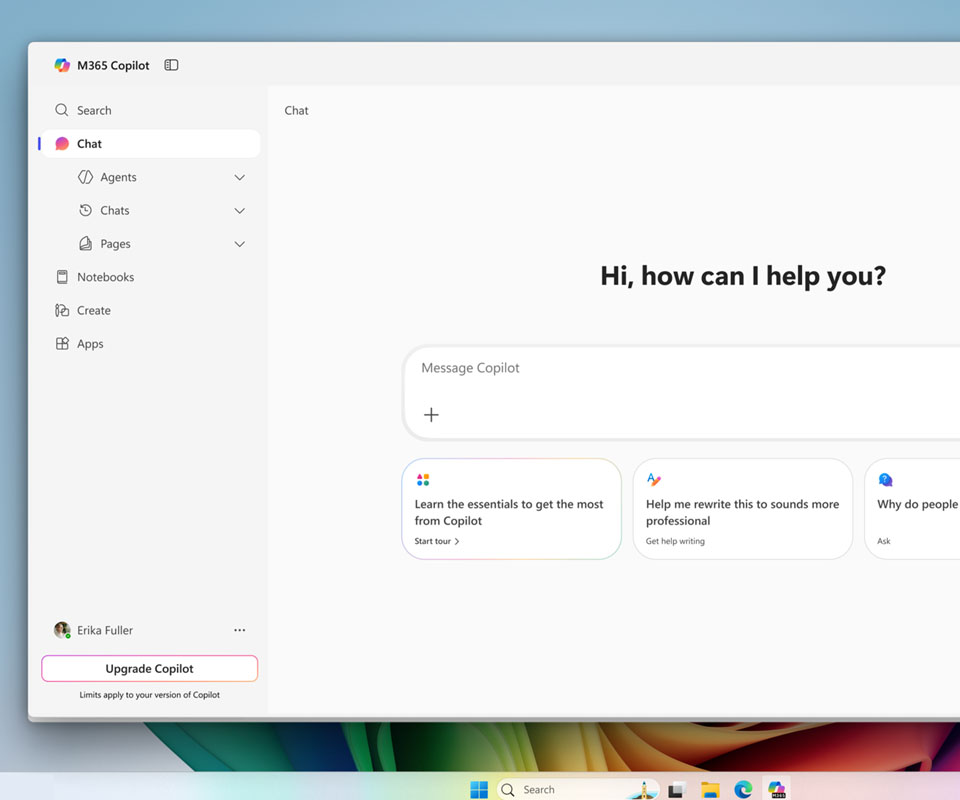Click Erika Fuller's profile avatar
Image resolution: width=960 pixels, height=800 pixels.
62,630
